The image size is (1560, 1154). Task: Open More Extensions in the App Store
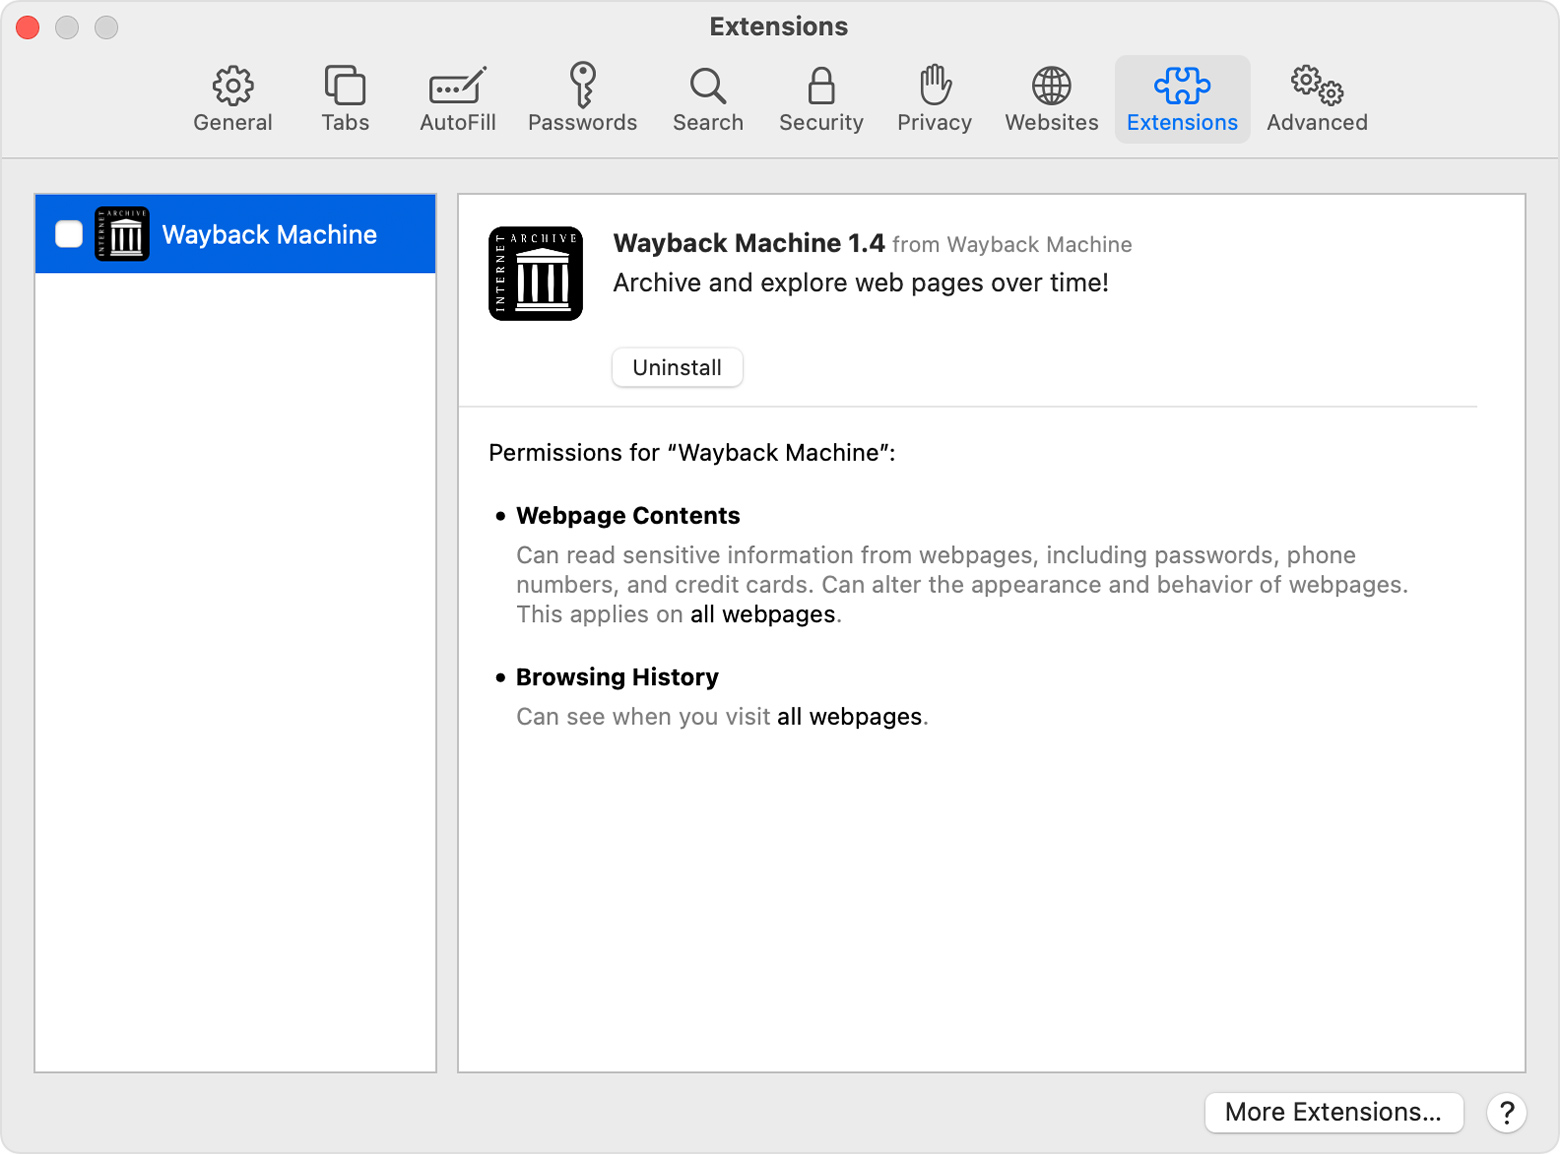1333,1112
